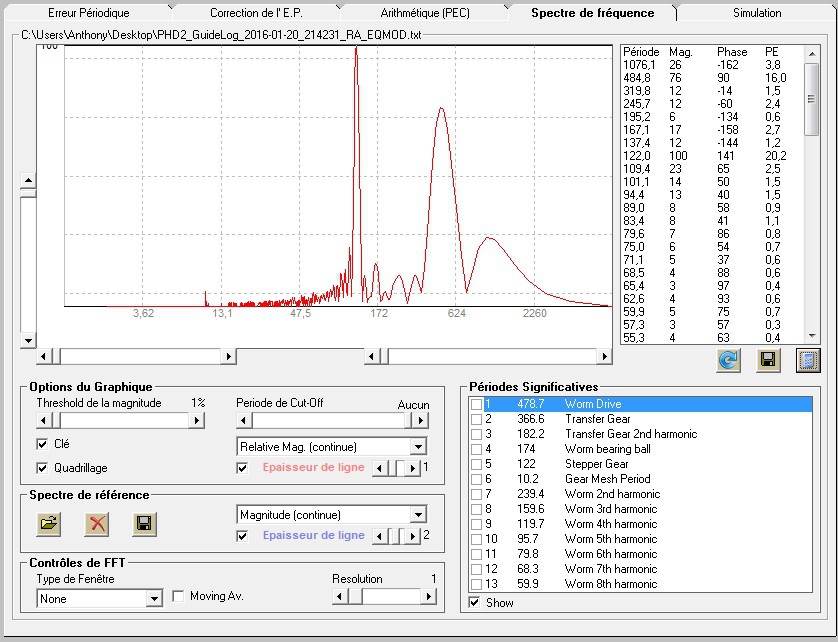
Task: Toggle the blue Epaisseur de ligne checkbox
Action: click(x=242, y=536)
